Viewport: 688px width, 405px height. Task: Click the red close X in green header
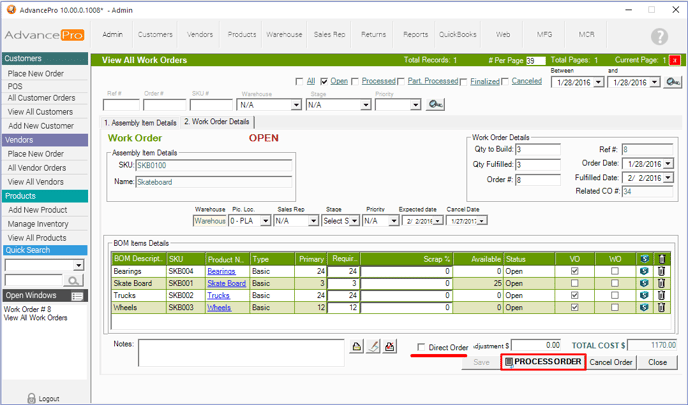coord(675,61)
